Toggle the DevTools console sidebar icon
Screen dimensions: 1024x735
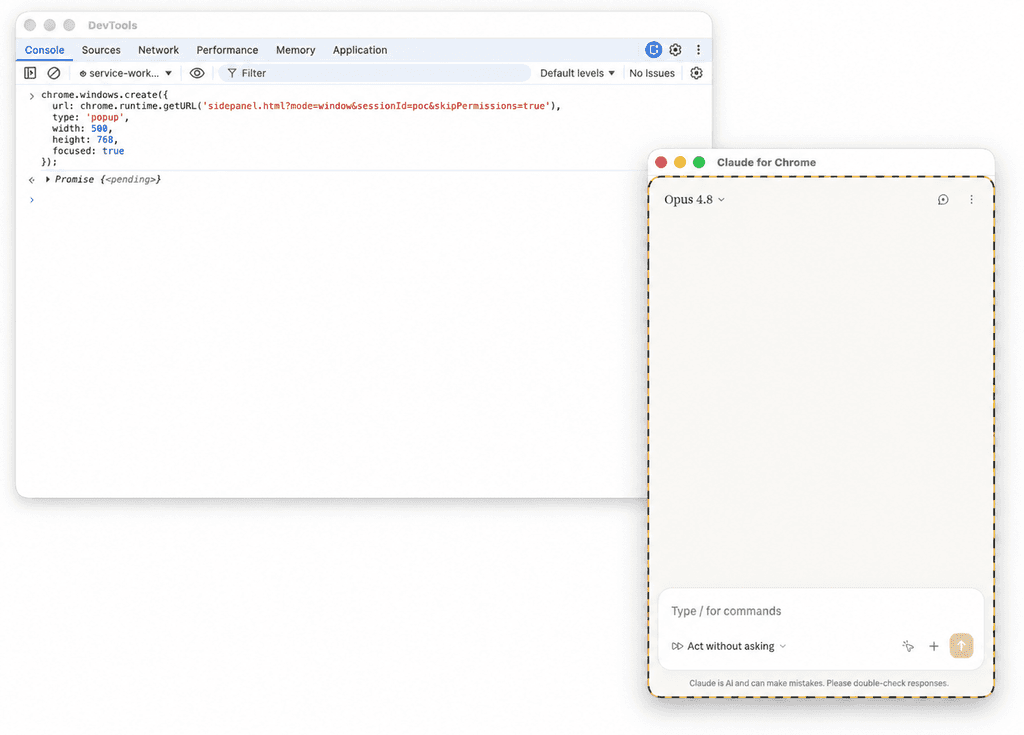click(30, 73)
